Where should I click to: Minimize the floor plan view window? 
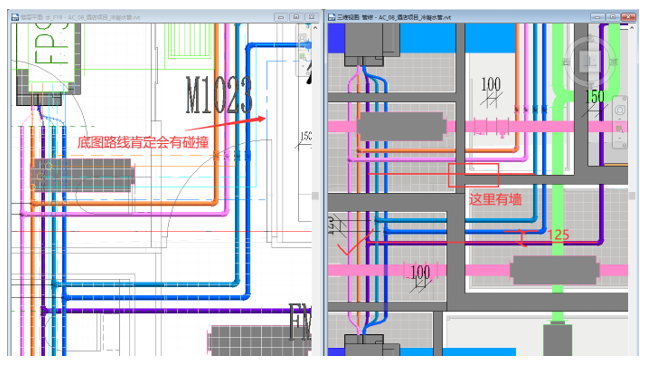[x=281, y=17]
